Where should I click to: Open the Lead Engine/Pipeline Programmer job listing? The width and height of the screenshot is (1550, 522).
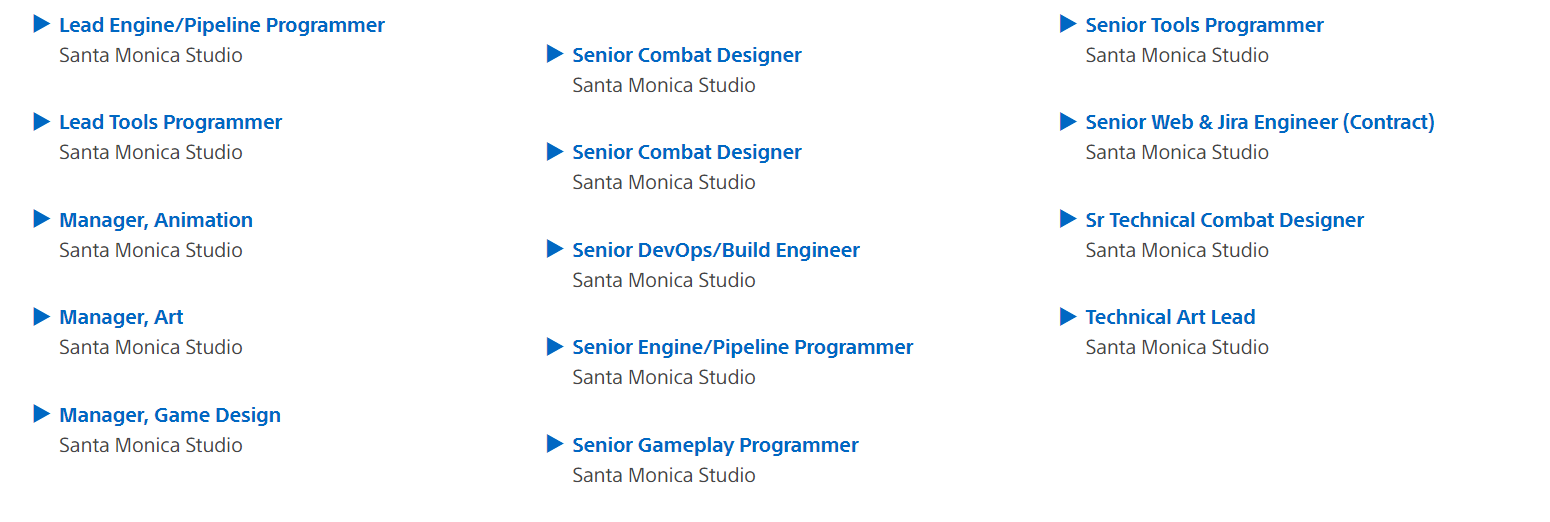coord(222,25)
